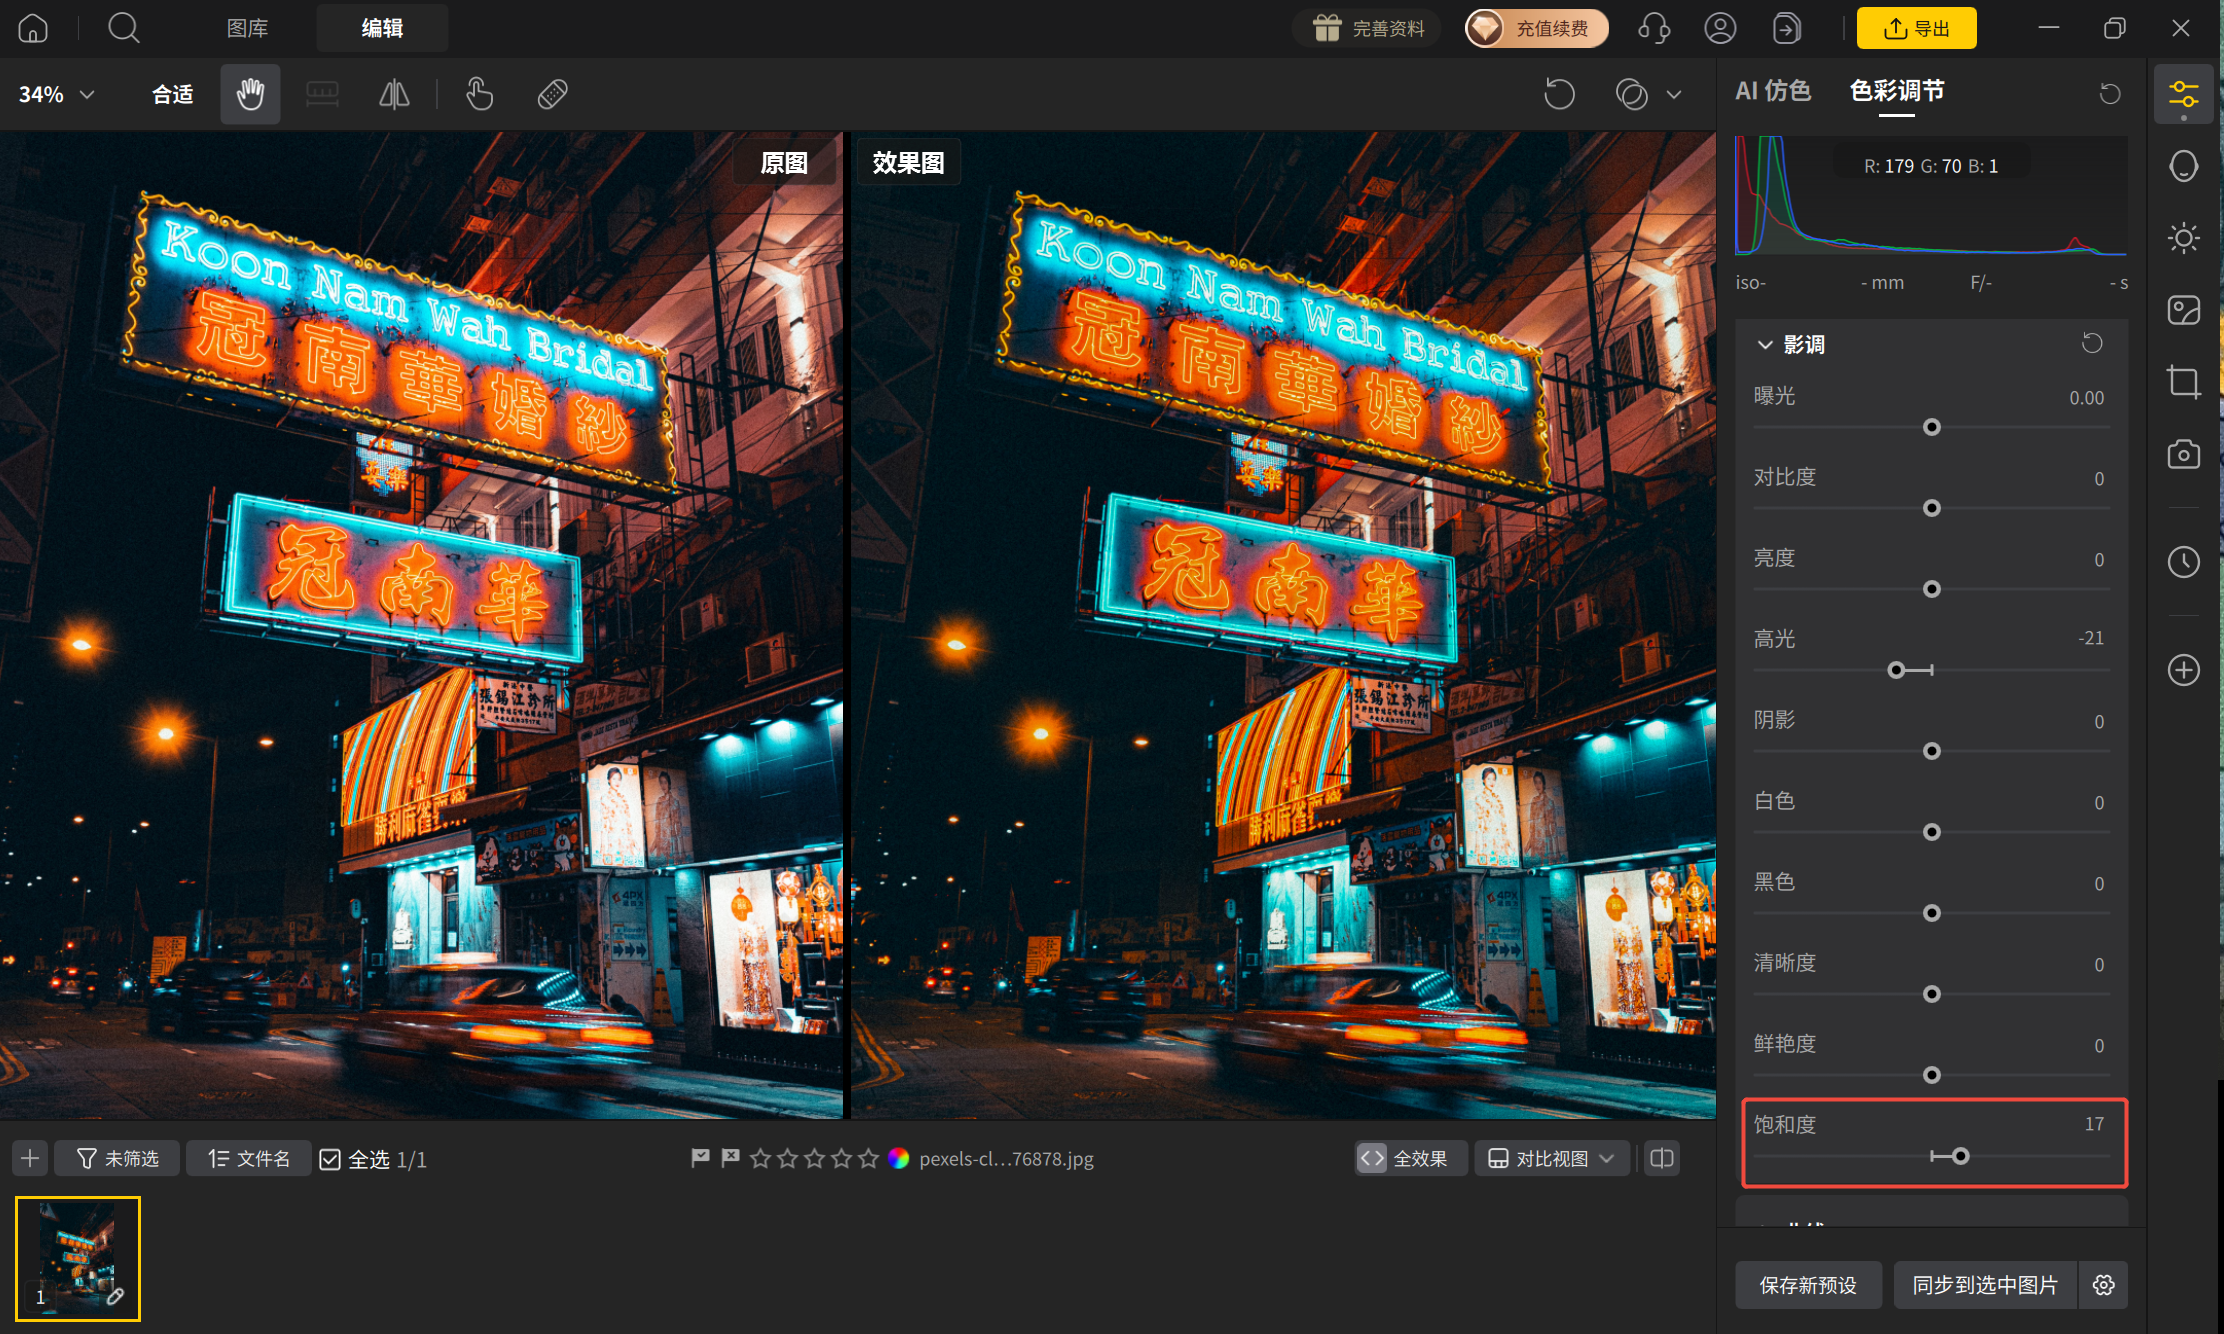The width and height of the screenshot is (2224, 1334).
Task: Toggle split compare view icon
Action: (x=1662, y=1158)
